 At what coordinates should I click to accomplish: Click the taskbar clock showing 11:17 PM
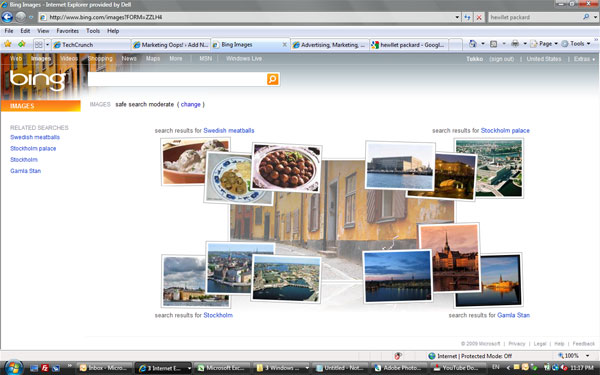click(x=582, y=368)
